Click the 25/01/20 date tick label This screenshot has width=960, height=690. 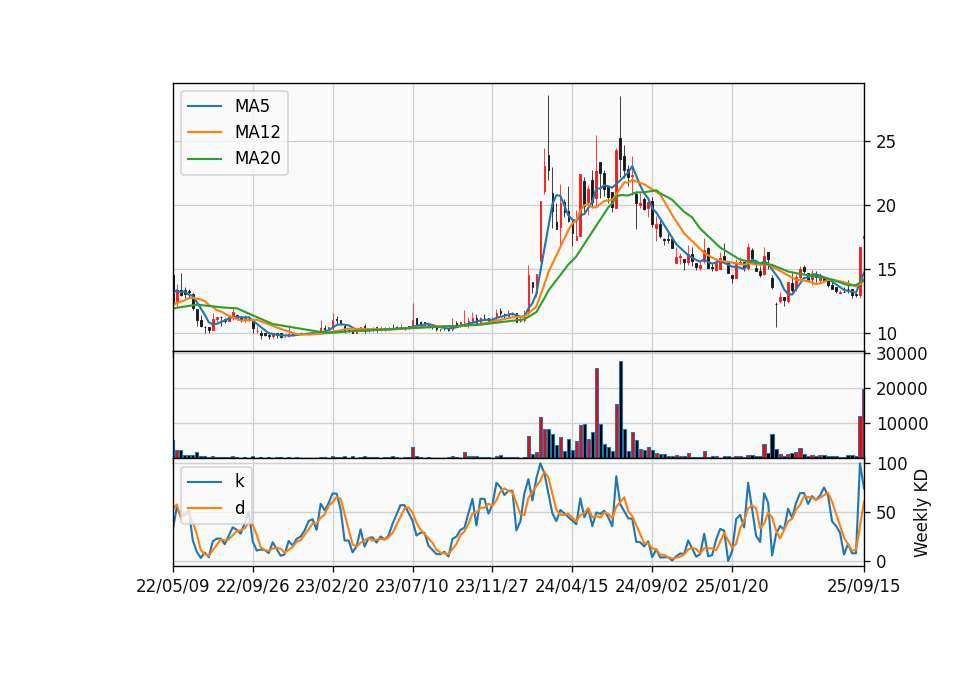click(732, 586)
